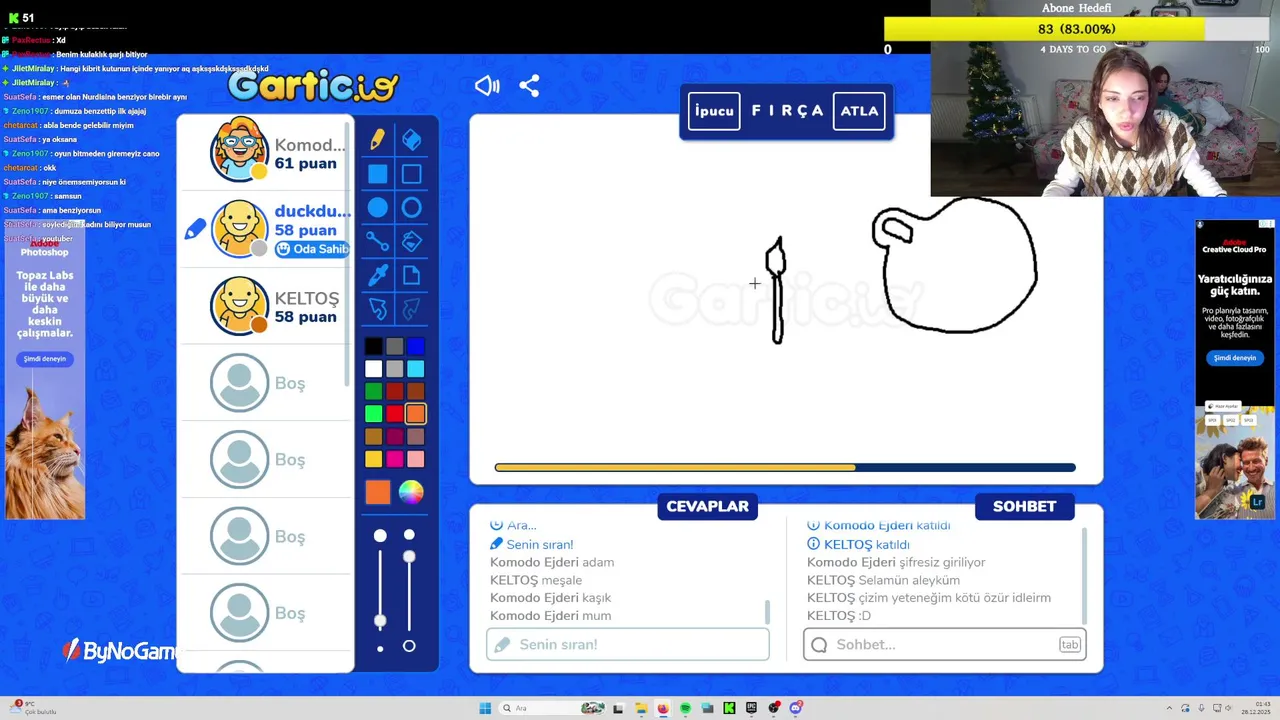Click the Oda Sahibi badge
1280x720 pixels.
pyautogui.click(x=311, y=249)
